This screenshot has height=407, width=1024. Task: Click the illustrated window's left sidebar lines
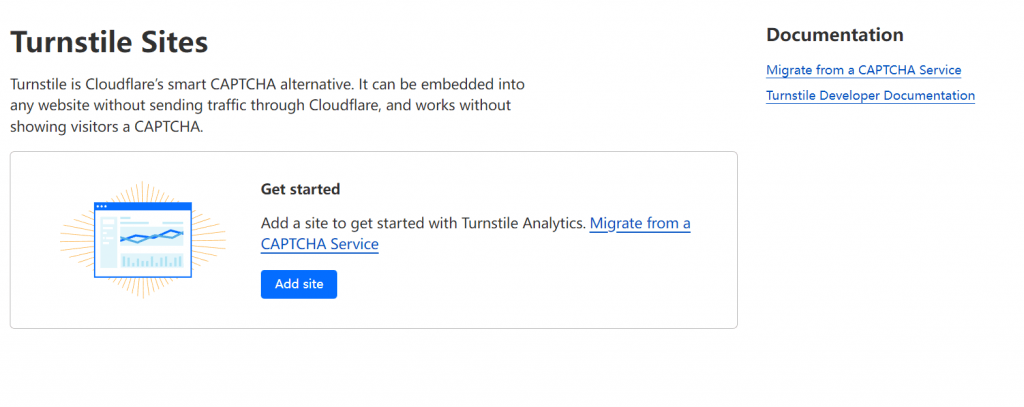coord(107,242)
